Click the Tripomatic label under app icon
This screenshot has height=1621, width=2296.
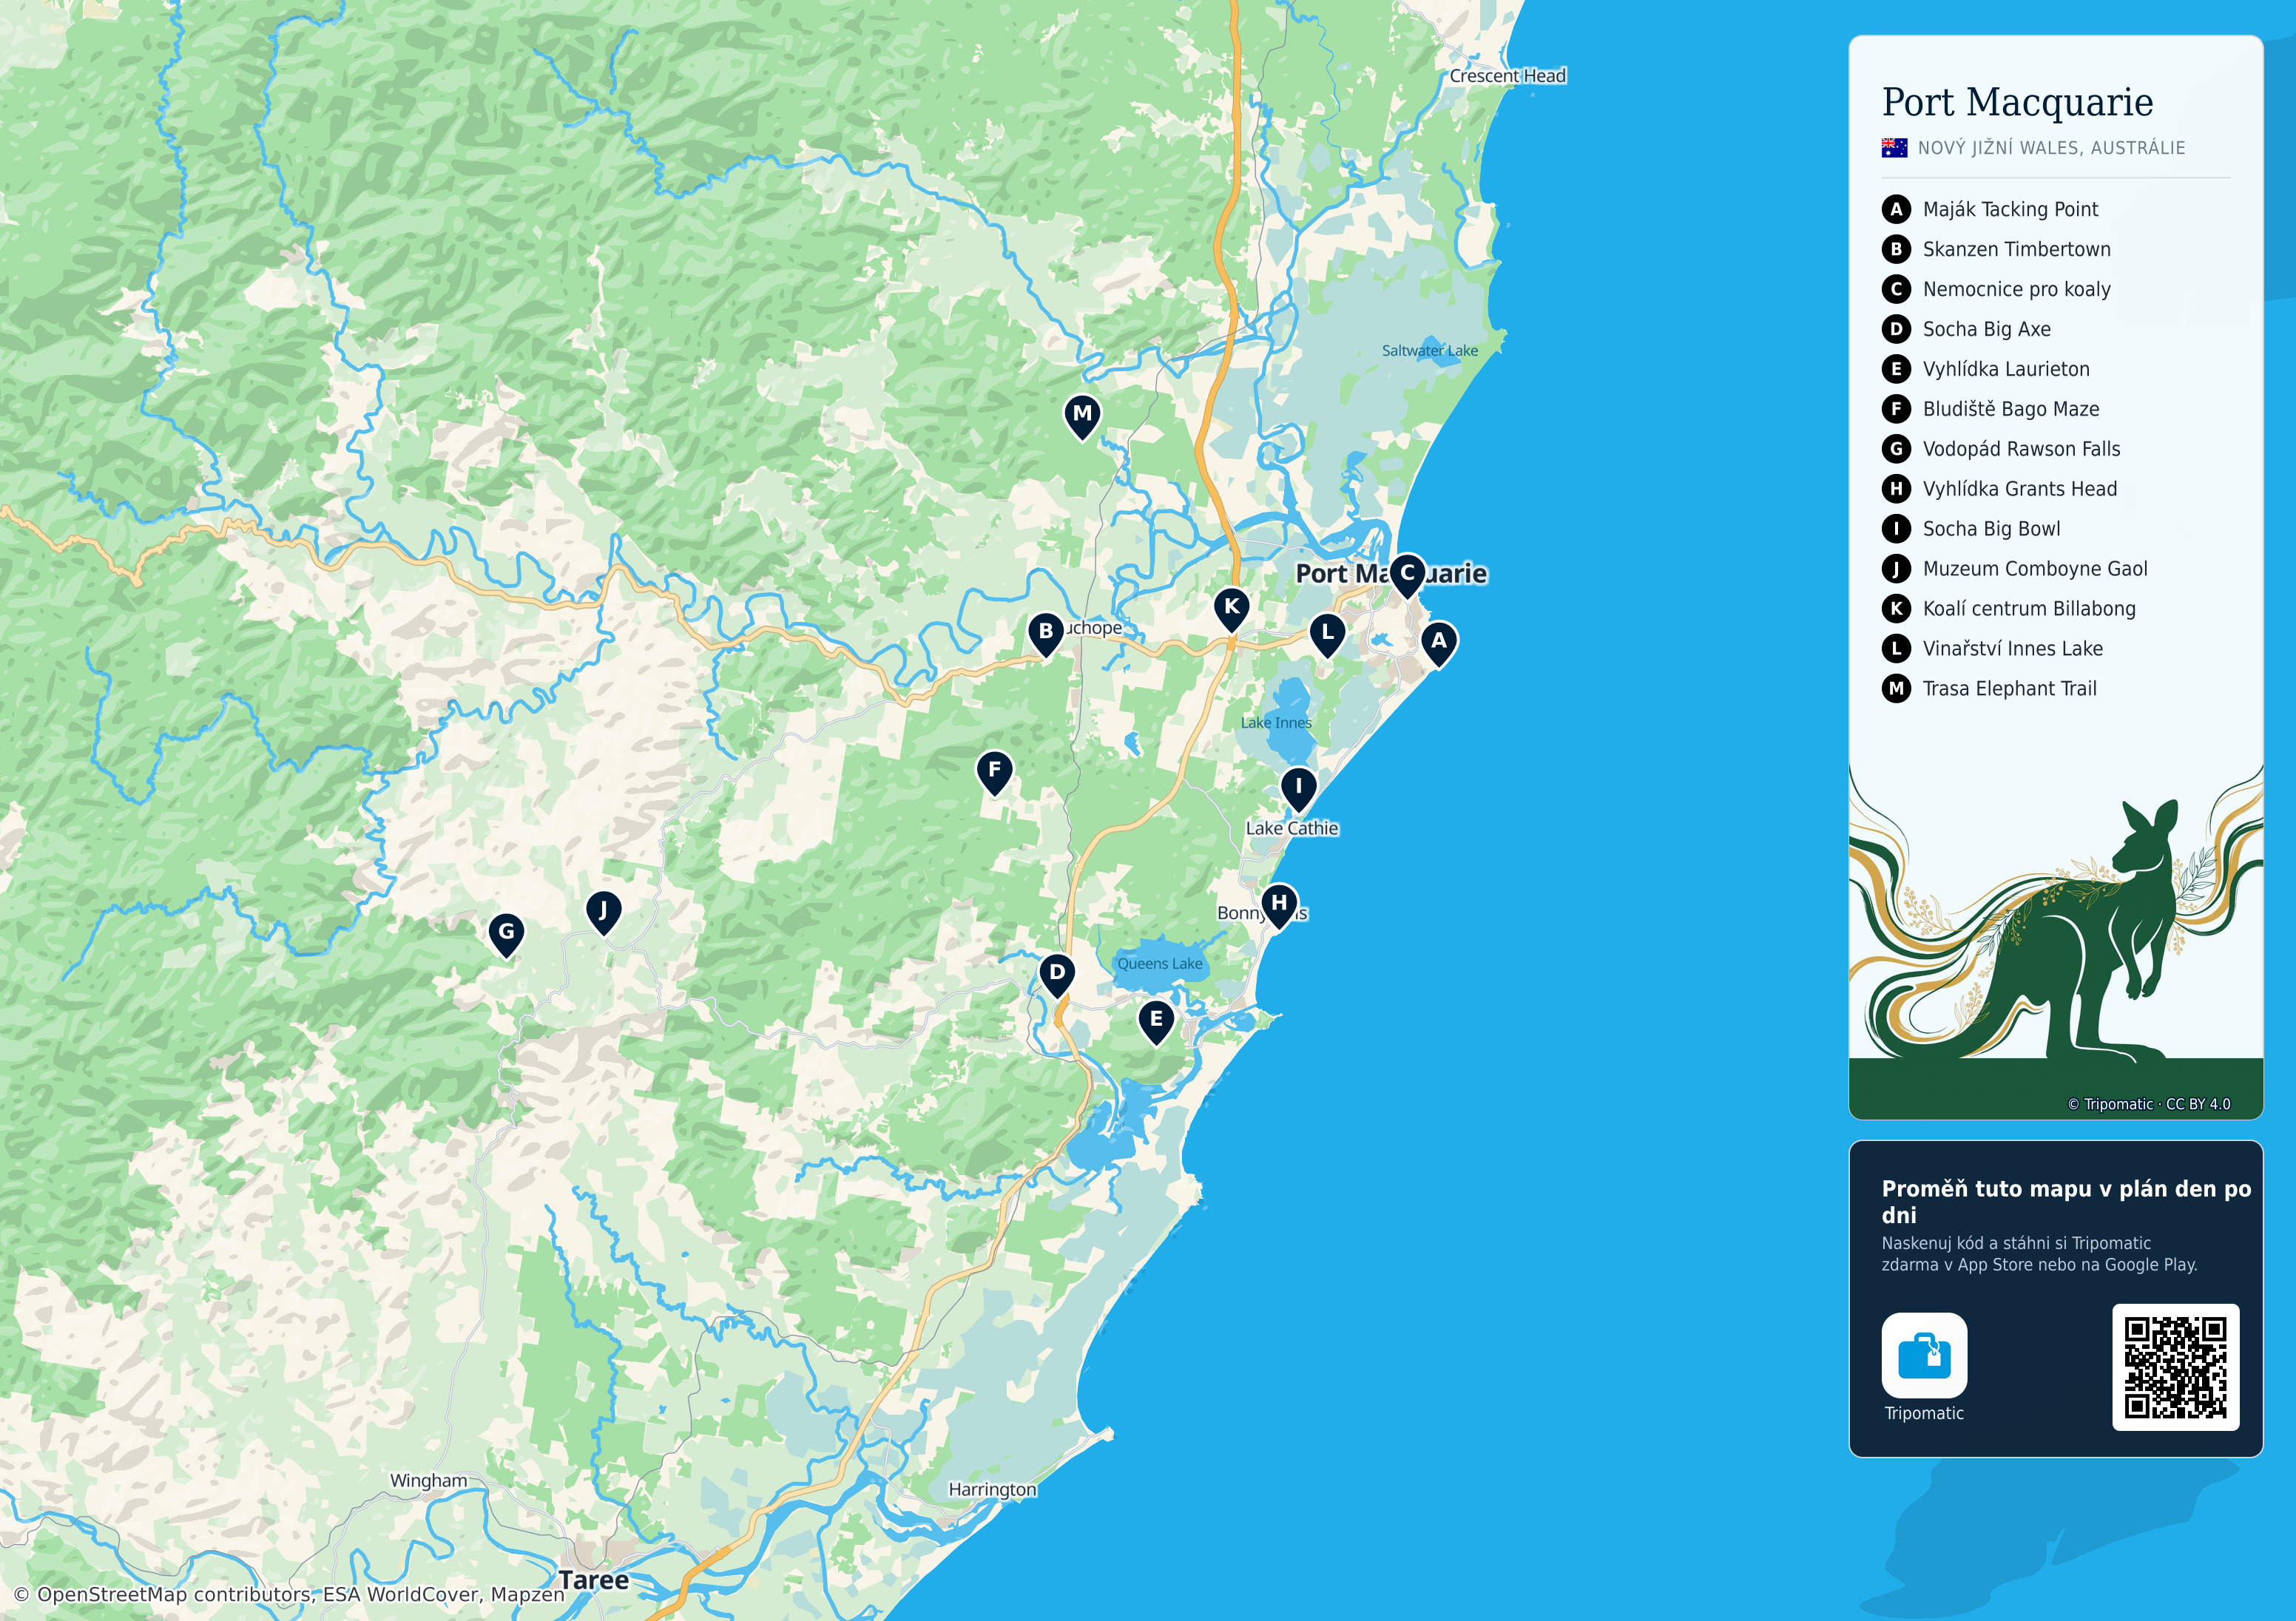coord(1924,1413)
